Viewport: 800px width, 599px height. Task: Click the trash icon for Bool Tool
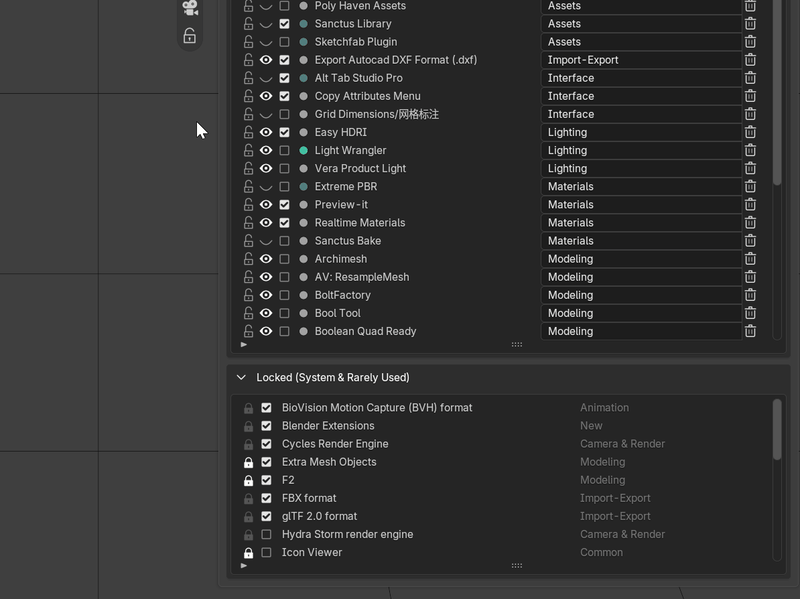tap(750, 313)
